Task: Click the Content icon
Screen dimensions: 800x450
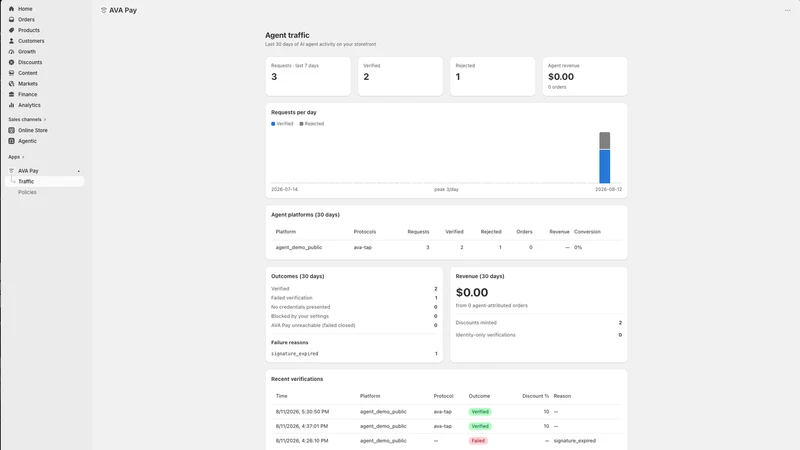Action: (11, 73)
